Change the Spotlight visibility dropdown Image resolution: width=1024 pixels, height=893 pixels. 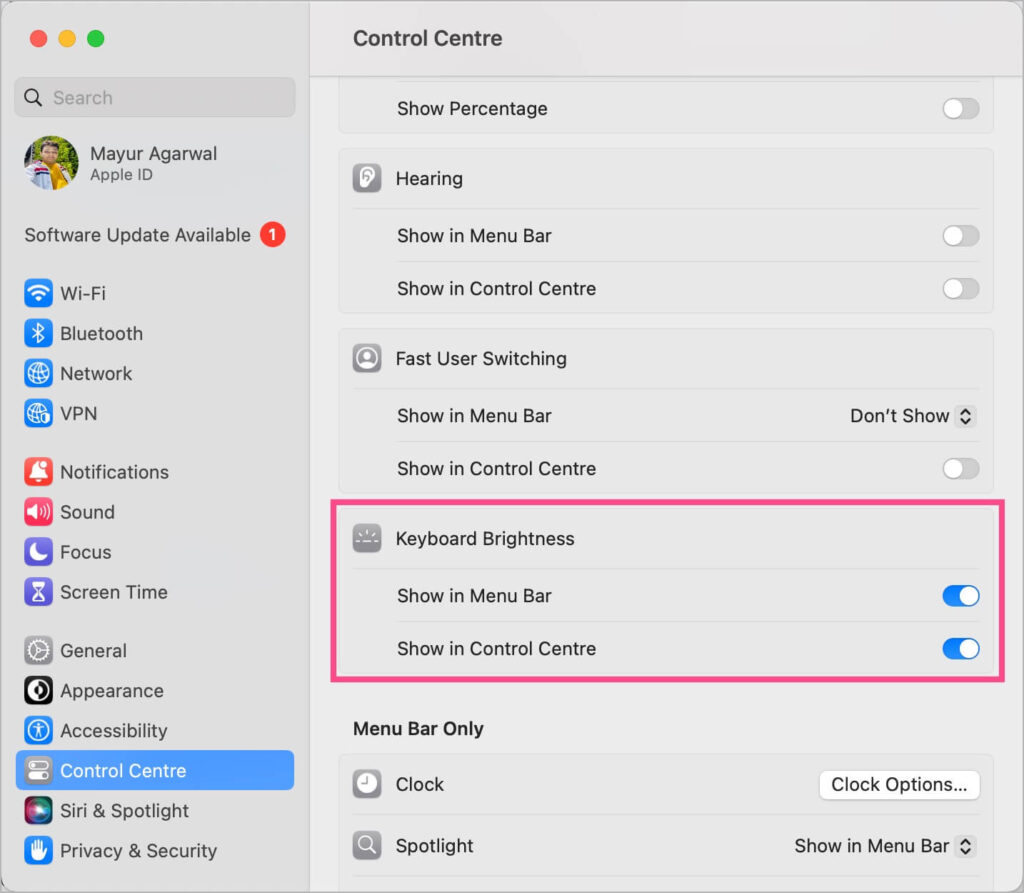click(x=883, y=846)
